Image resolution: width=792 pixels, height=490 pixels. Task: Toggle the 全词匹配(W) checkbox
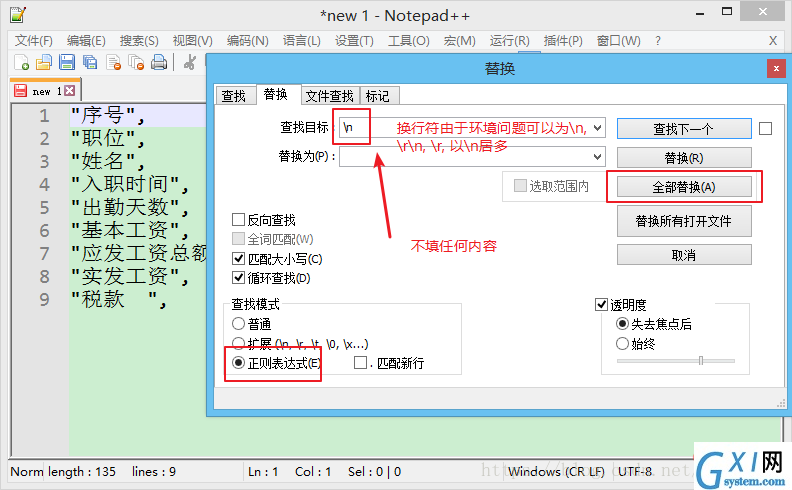(x=238, y=238)
